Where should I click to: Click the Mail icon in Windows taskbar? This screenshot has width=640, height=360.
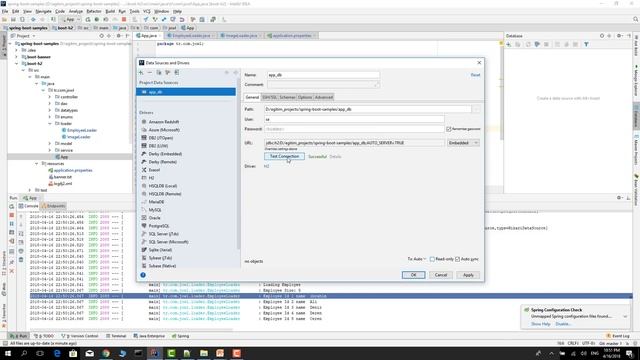click(89, 353)
